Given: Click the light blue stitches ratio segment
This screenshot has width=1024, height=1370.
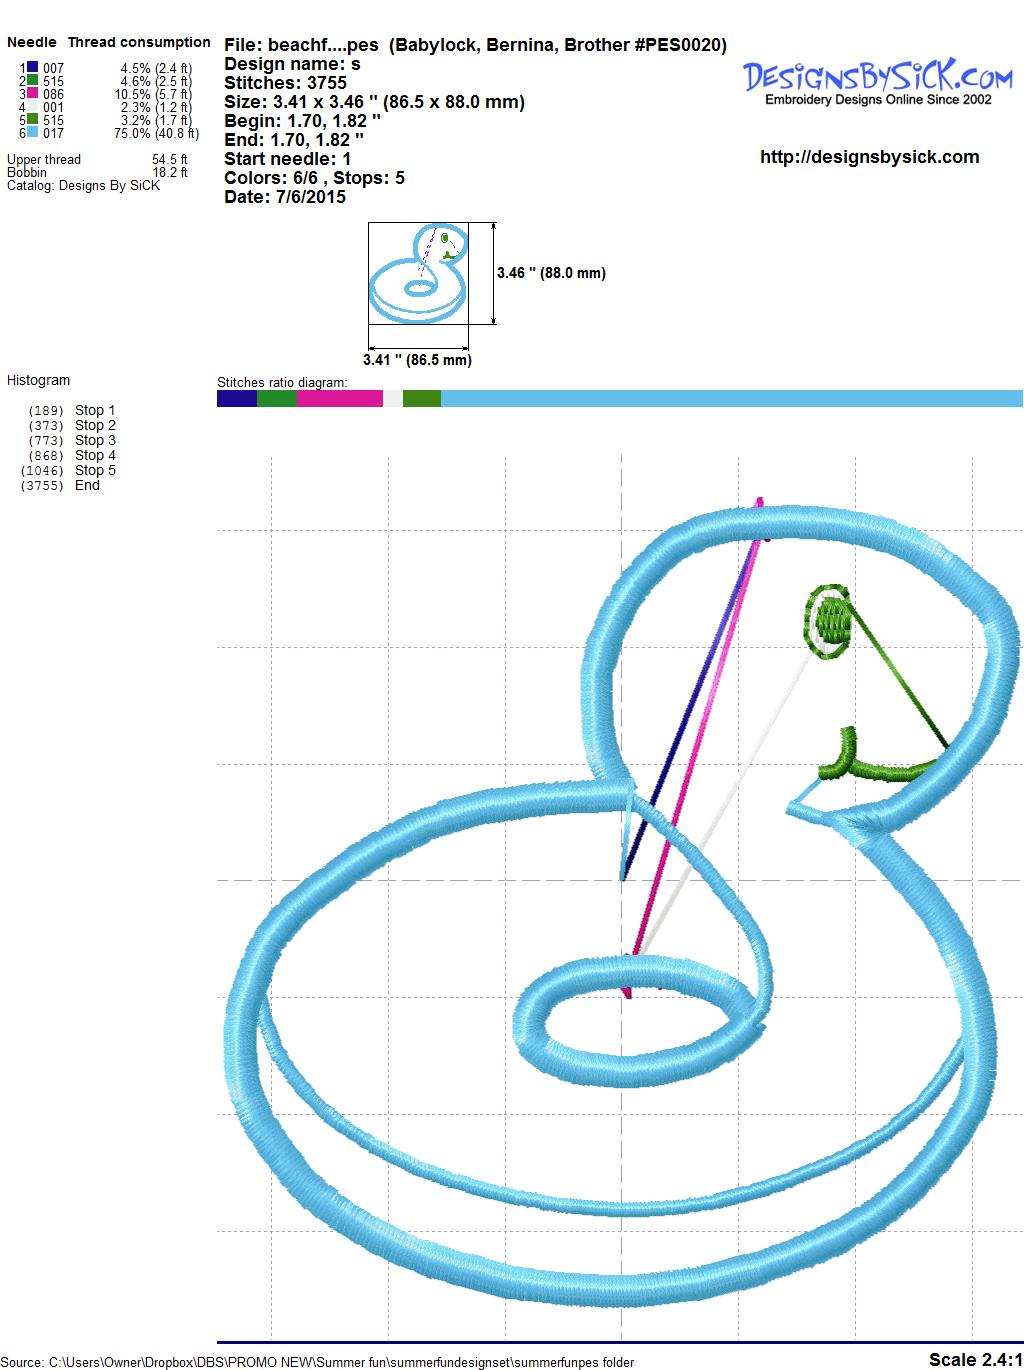Looking at the screenshot, I should click(730, 398).
